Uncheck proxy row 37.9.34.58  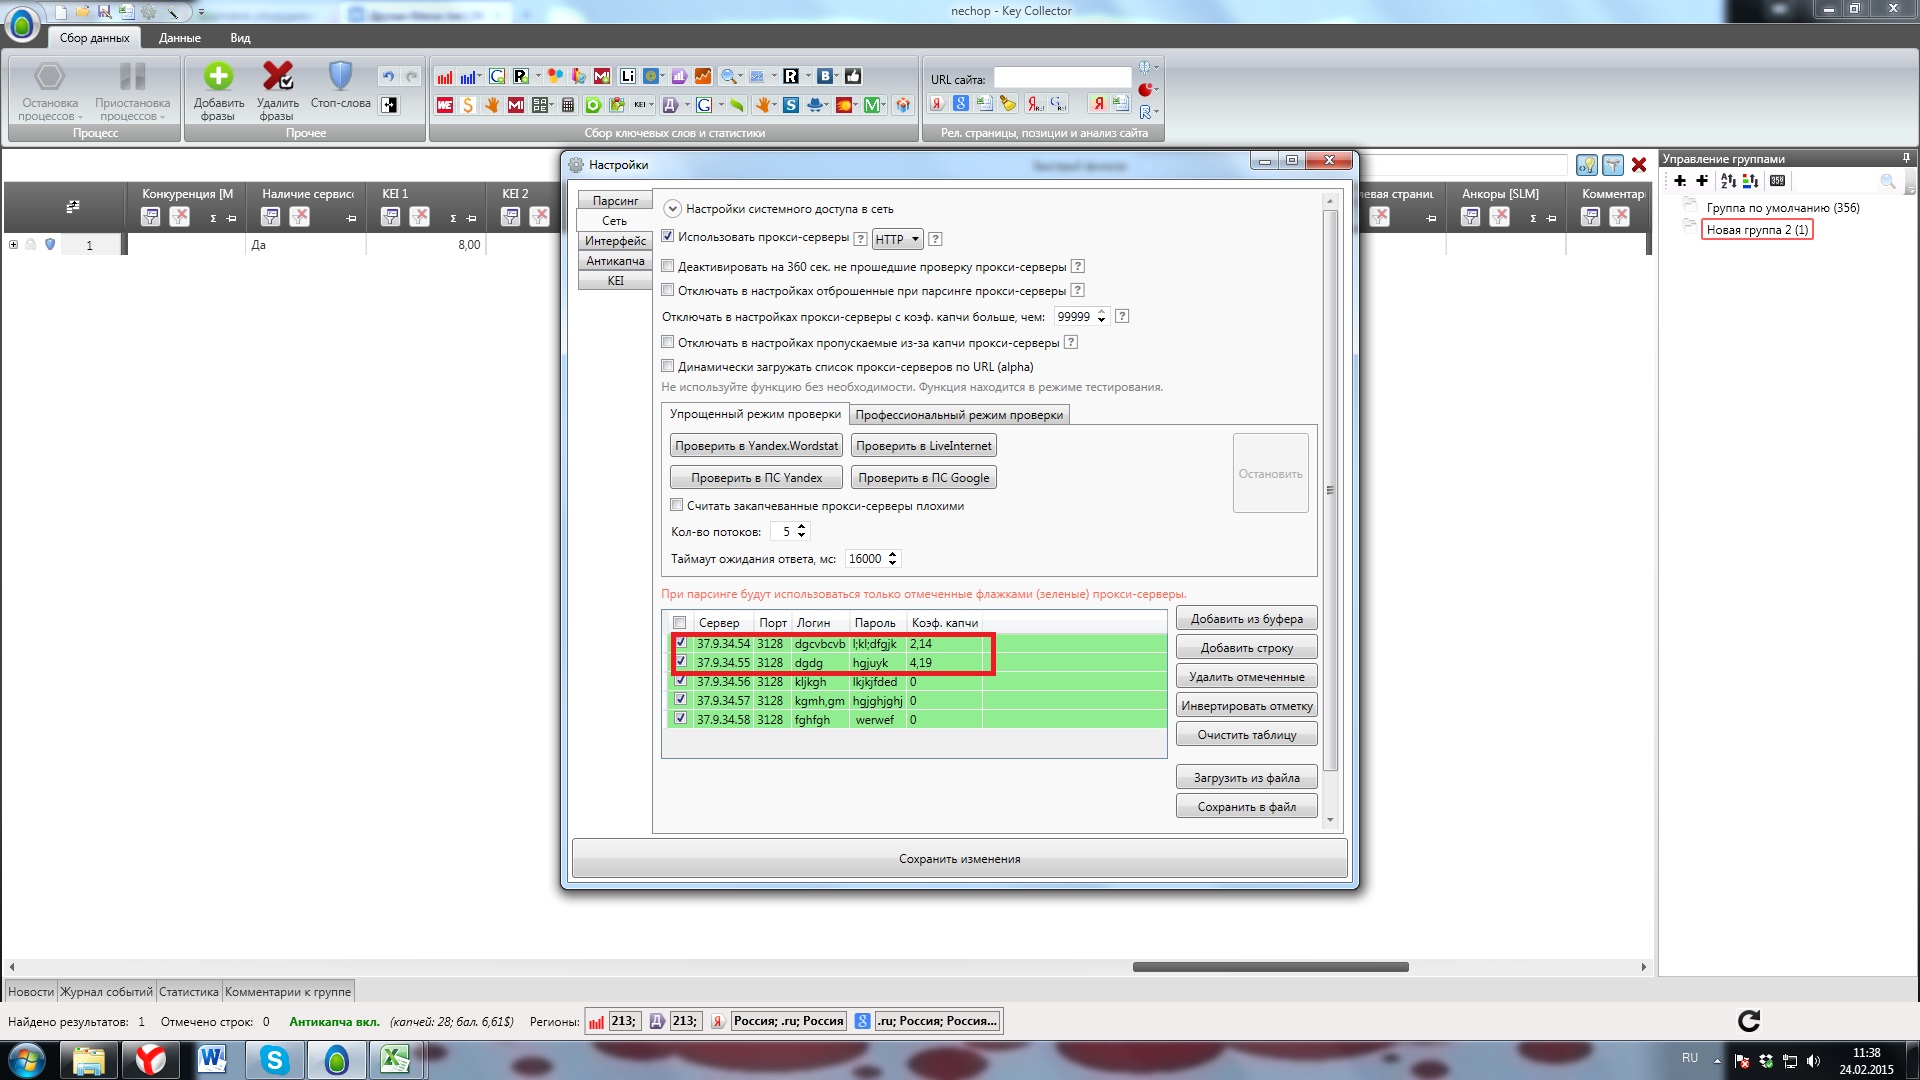(681, 719)
